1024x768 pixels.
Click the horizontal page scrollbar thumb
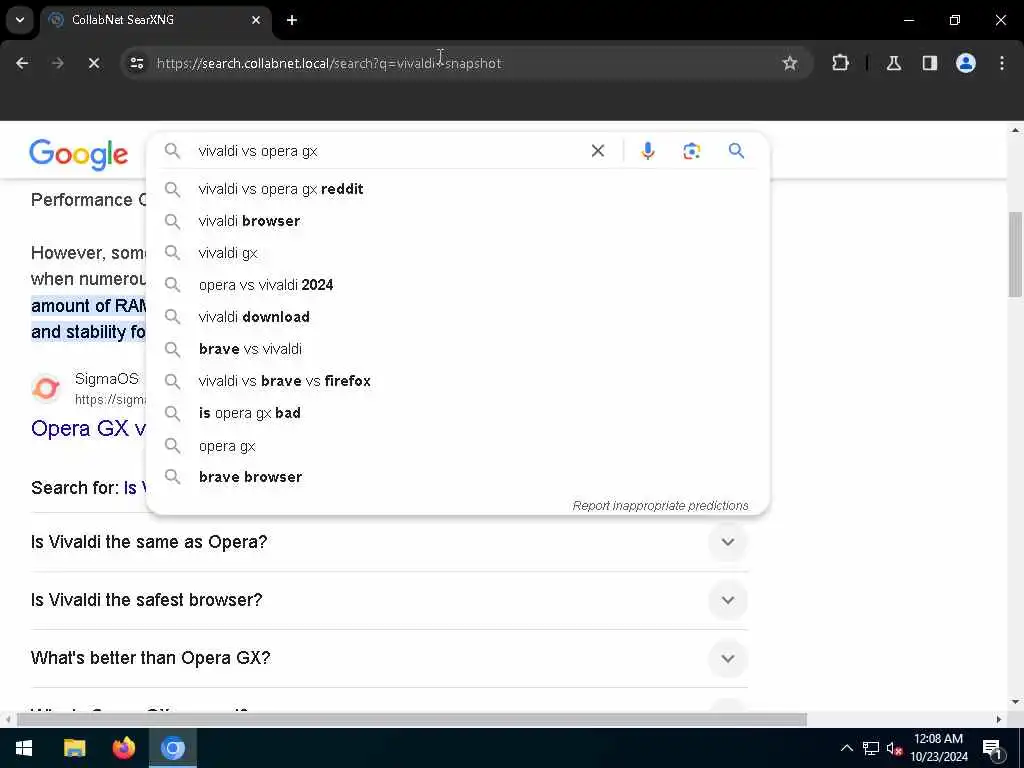point(411,719)
